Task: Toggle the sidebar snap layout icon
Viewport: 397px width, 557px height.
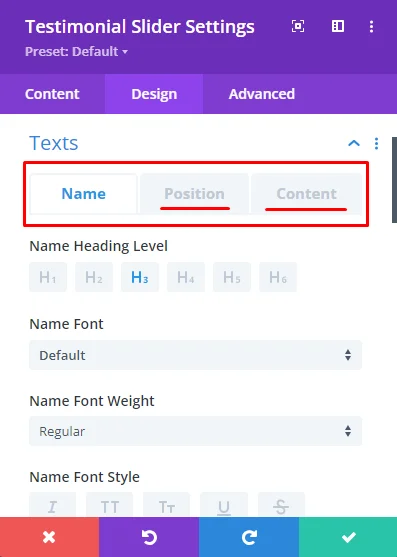Action: pyautogui.click(x=338, y=26)
